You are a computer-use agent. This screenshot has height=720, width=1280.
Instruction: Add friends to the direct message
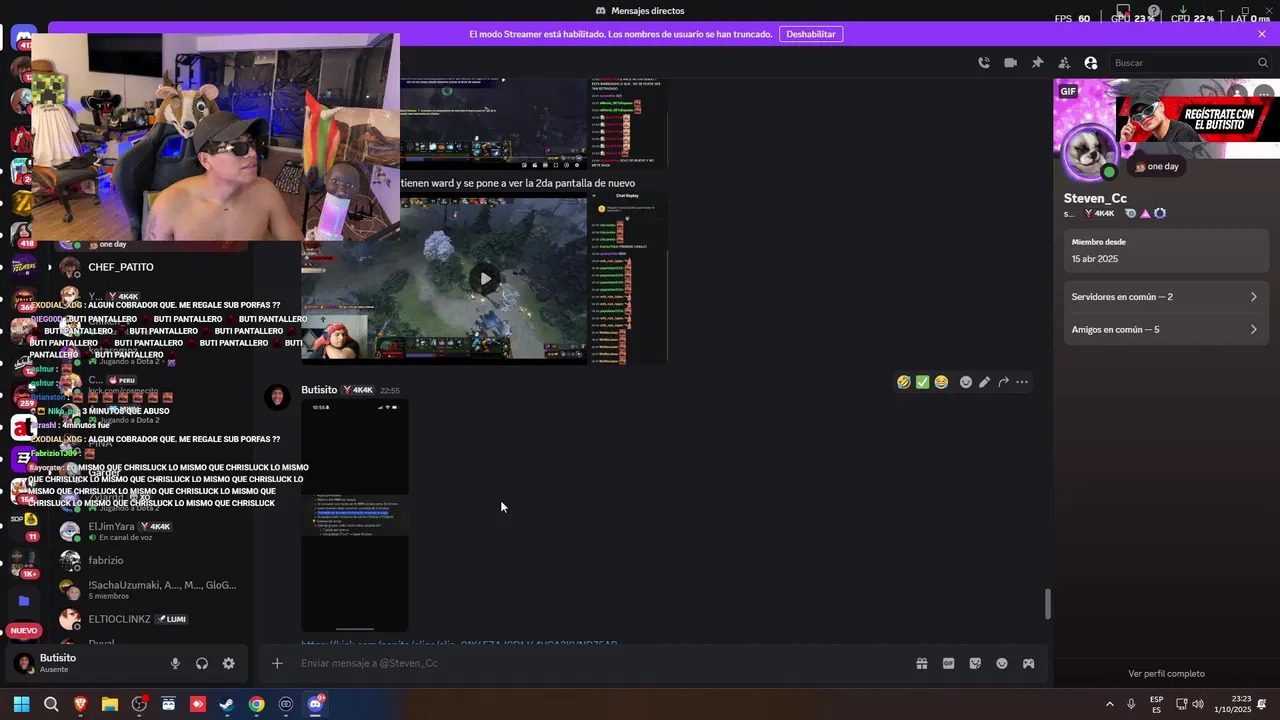(x=1064, y=63)
